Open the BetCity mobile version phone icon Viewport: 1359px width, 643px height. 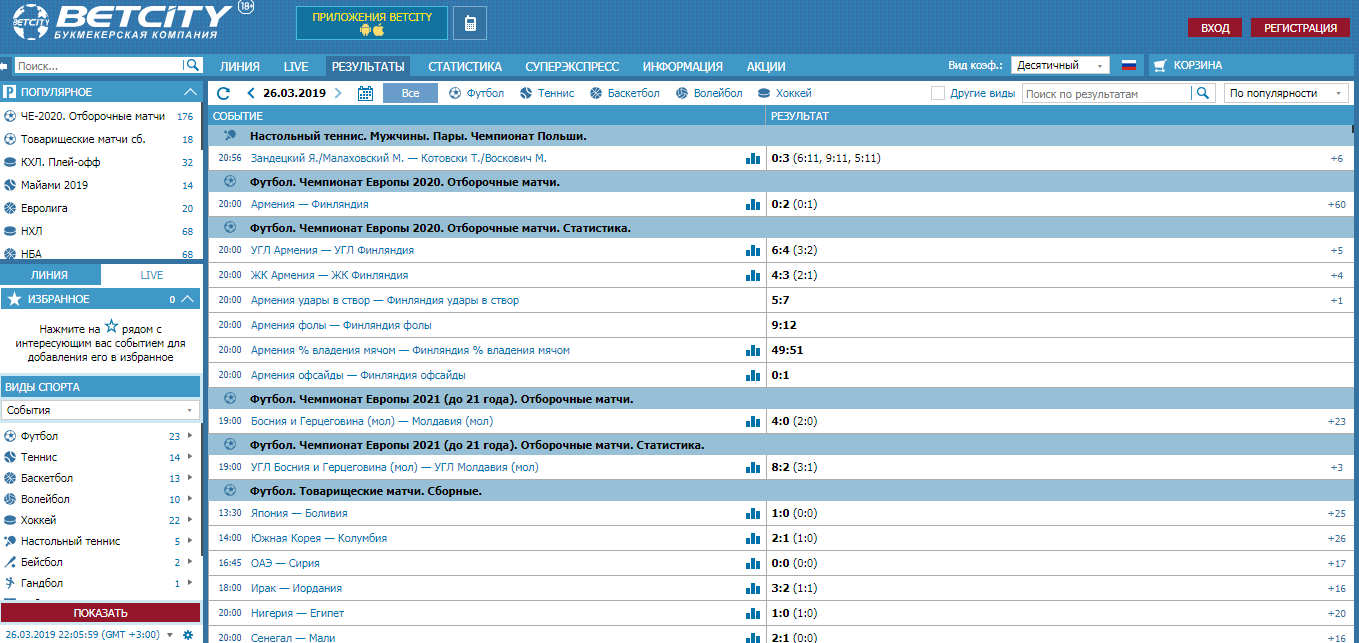[470, 23]
